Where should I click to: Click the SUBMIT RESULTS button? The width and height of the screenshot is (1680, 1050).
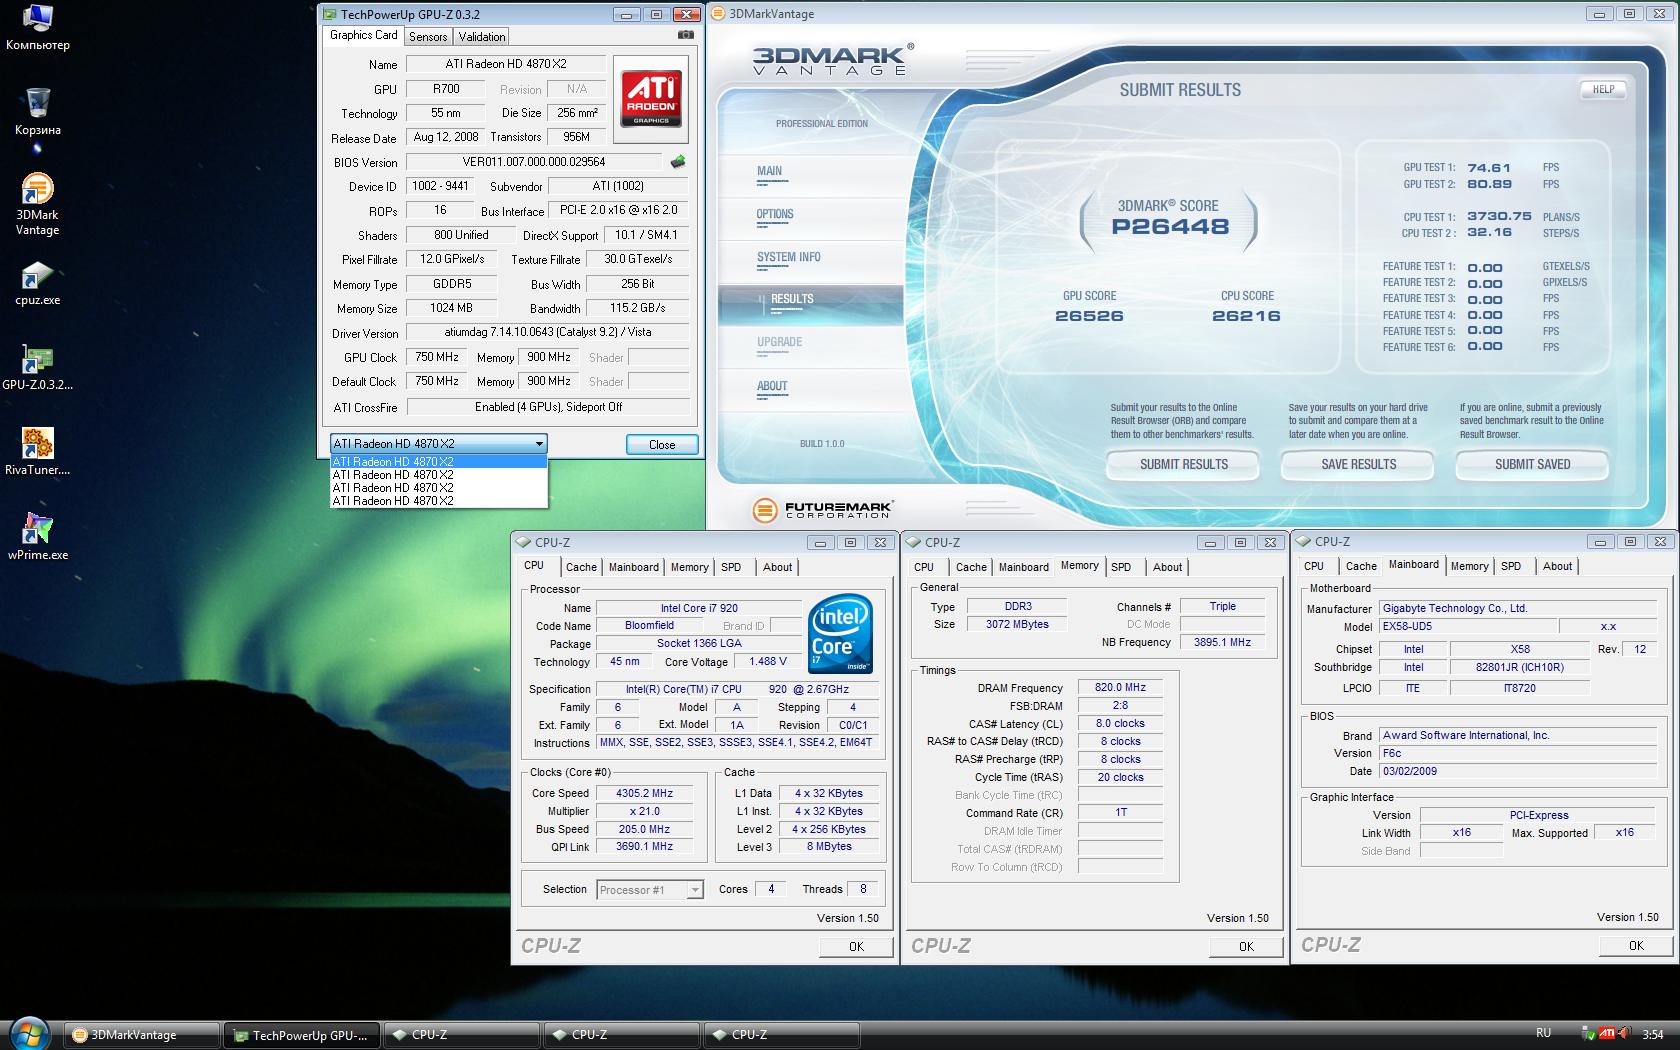click(1184, 465)
